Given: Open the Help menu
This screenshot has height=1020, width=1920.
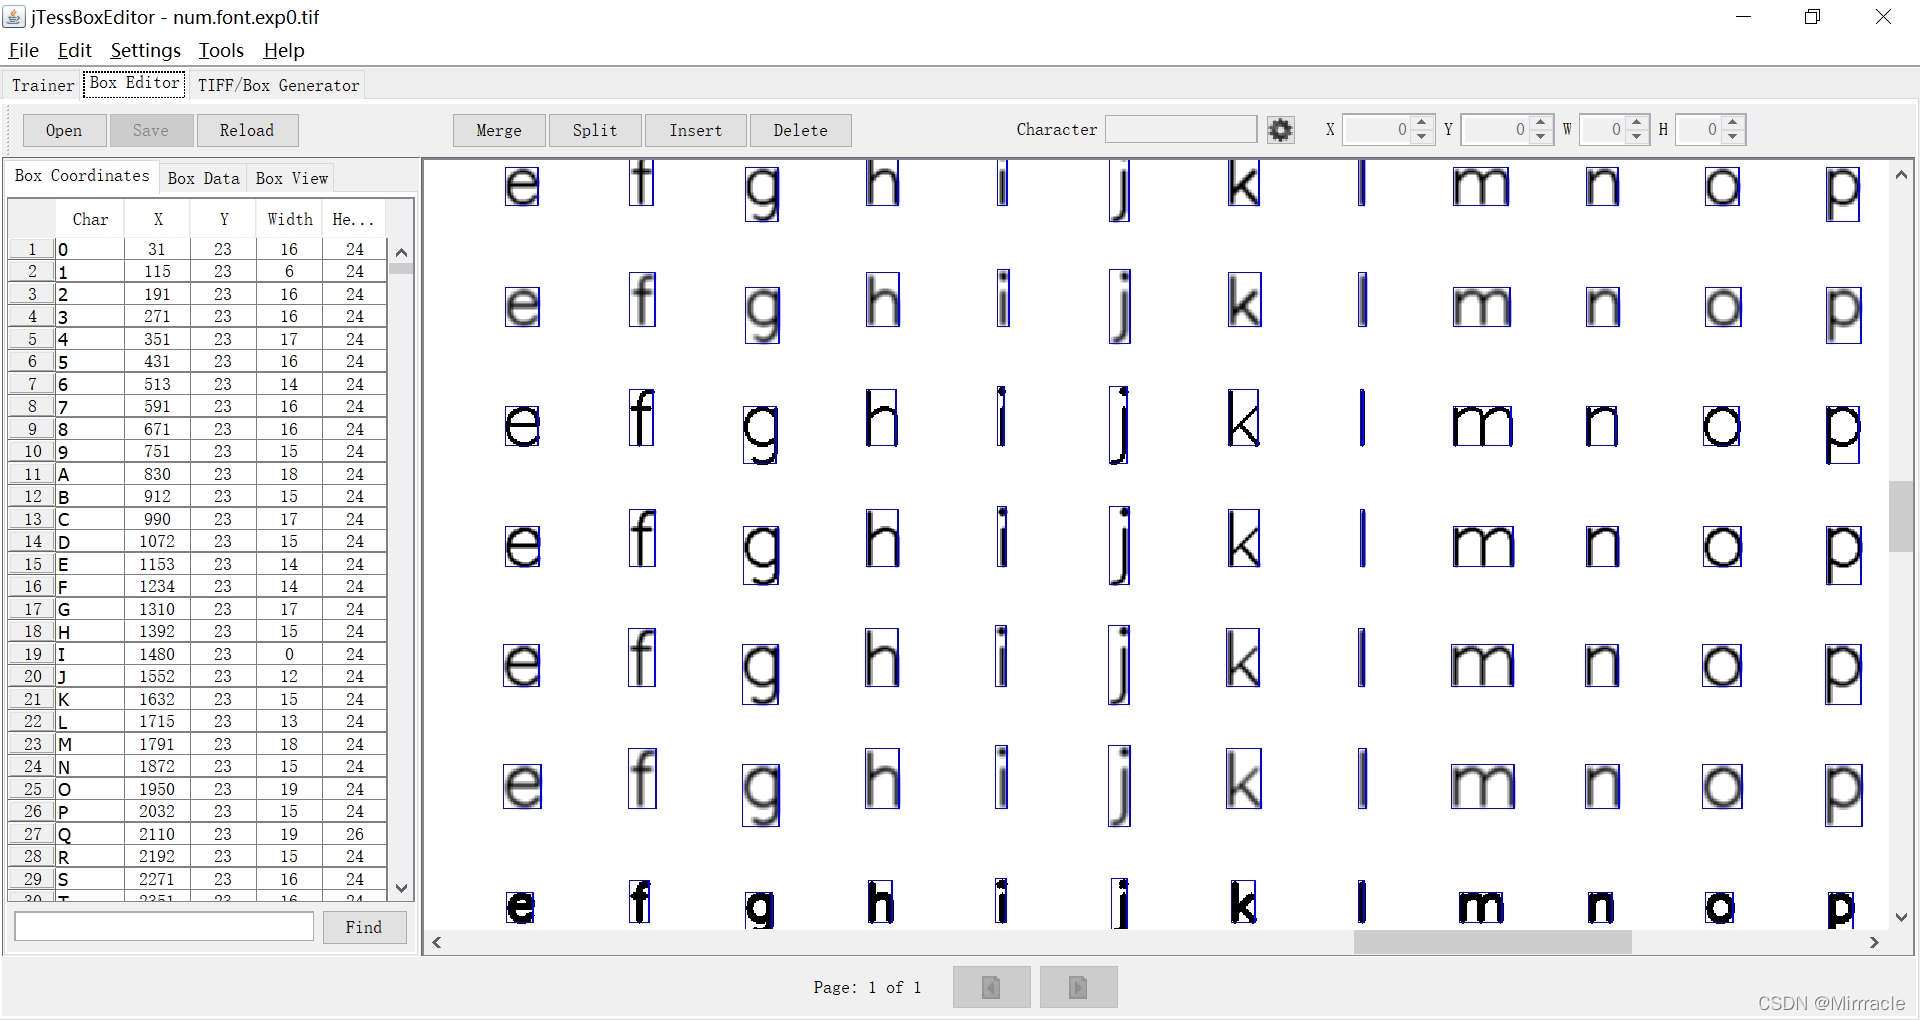Looking at the screenshot, I should pos(284,50).
